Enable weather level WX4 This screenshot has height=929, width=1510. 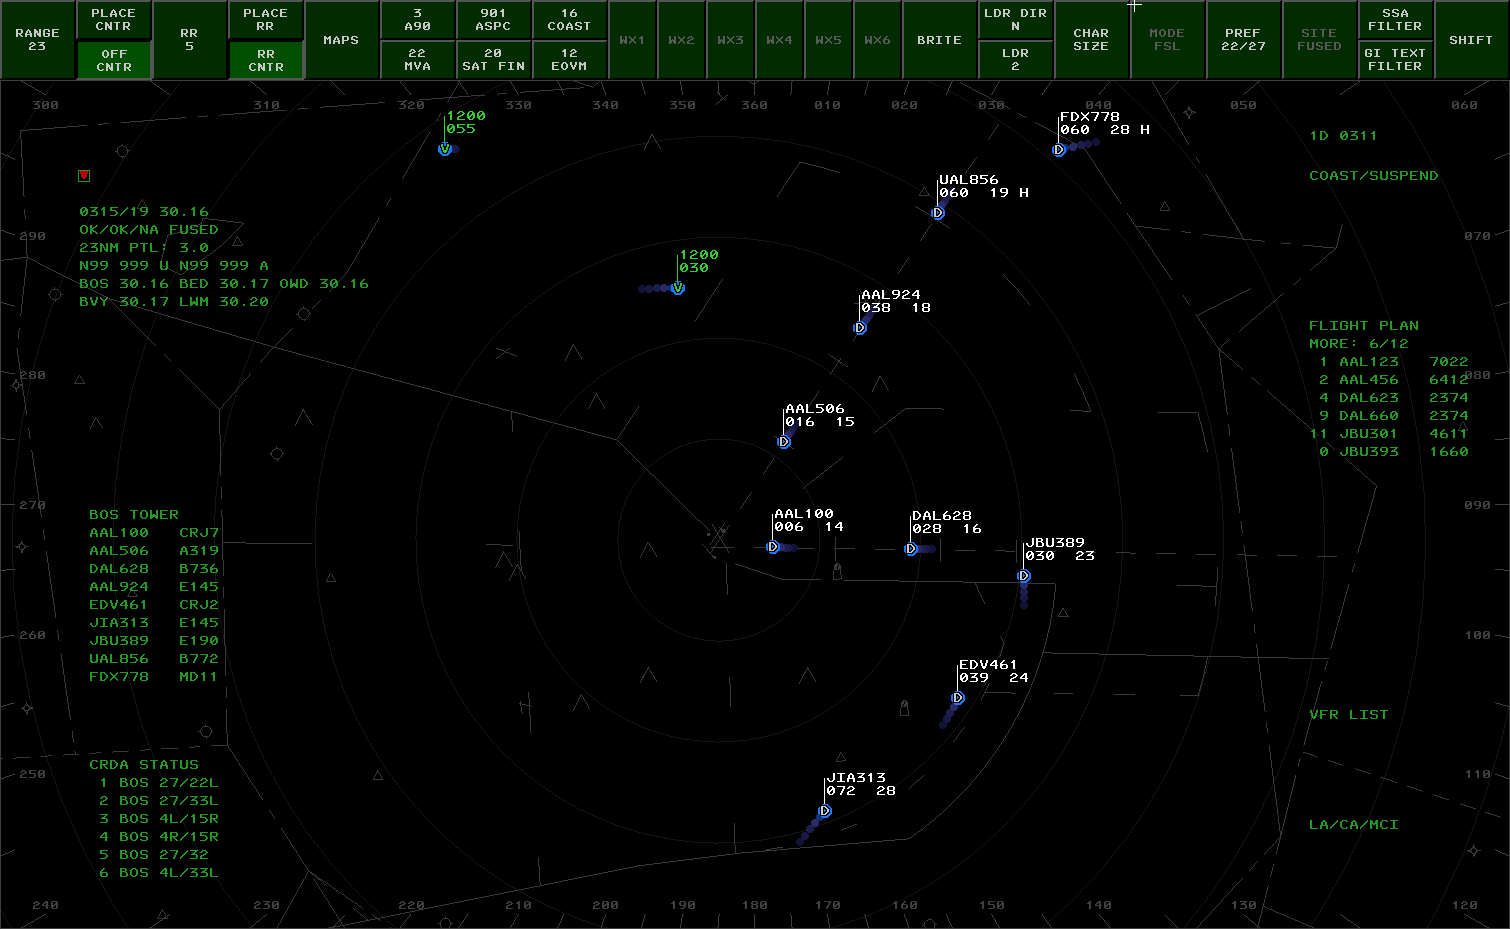coord(779,40)
